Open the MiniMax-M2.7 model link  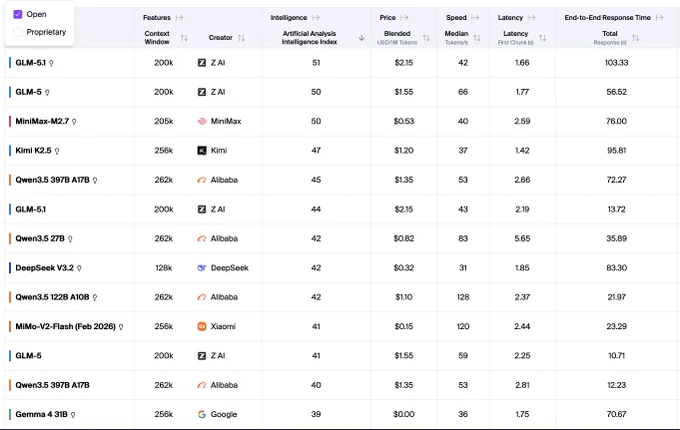[x=42, y=121]
